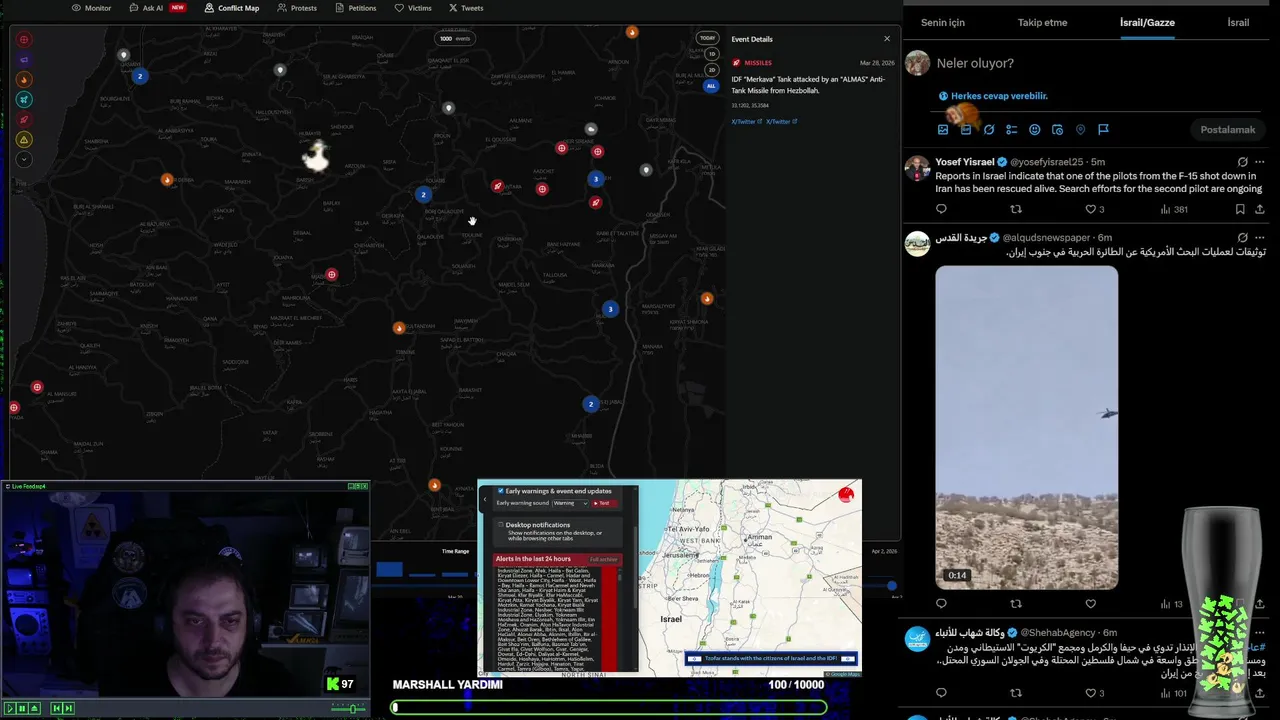Uncheck Early warnings & event end updates
This screenshot has width=1280, height=720.
[x=501, y=491]
